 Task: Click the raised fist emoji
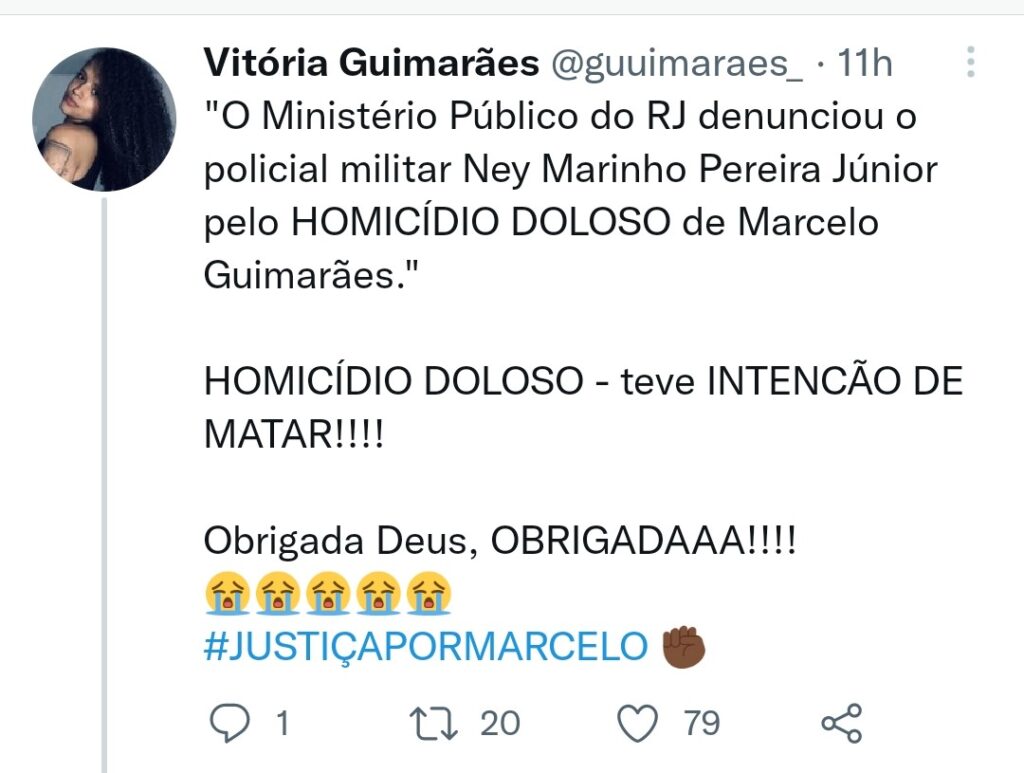click(683, 646)
